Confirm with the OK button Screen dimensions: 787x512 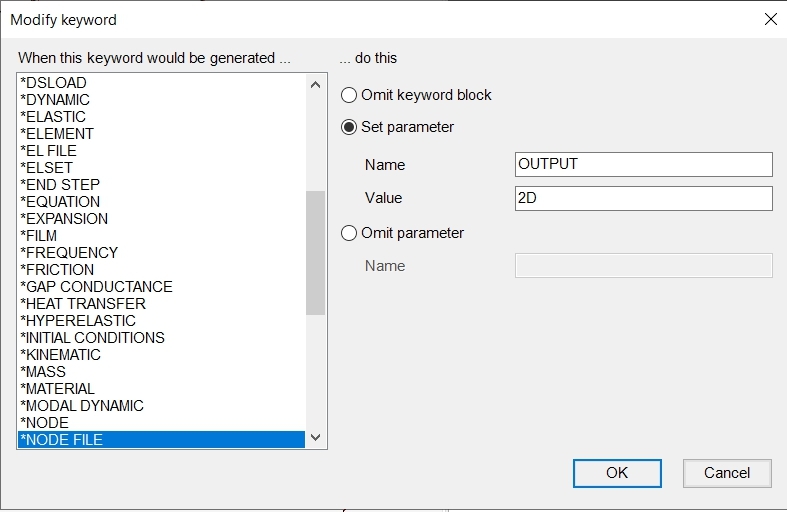tap(617, 473)
